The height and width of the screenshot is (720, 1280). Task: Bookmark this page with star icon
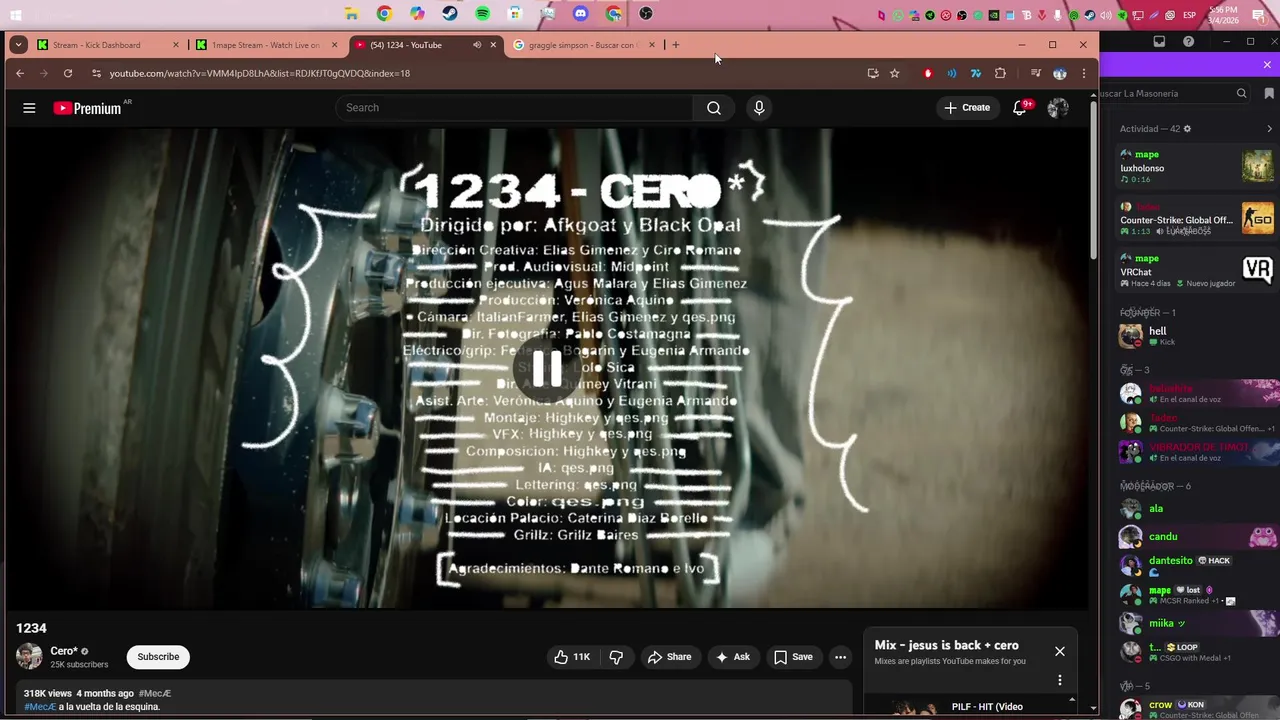(895, 73)
